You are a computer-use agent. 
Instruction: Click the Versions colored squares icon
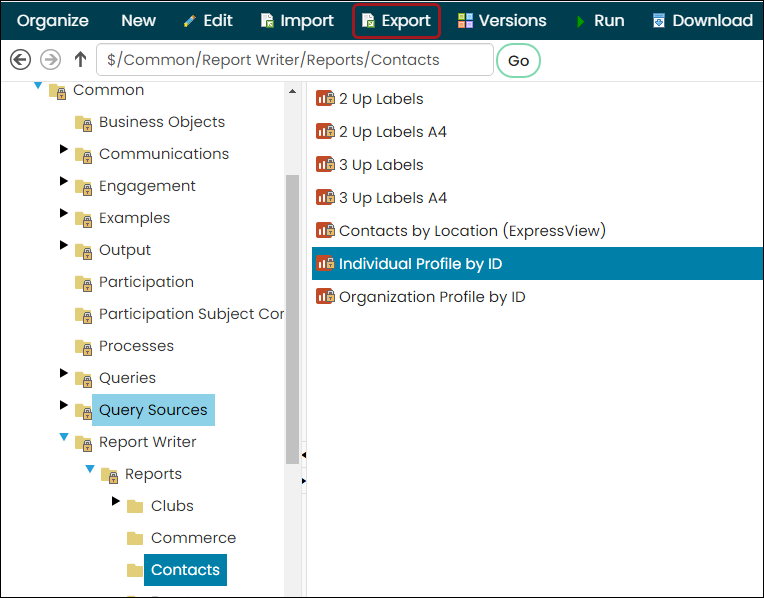[x=465, y=20]
